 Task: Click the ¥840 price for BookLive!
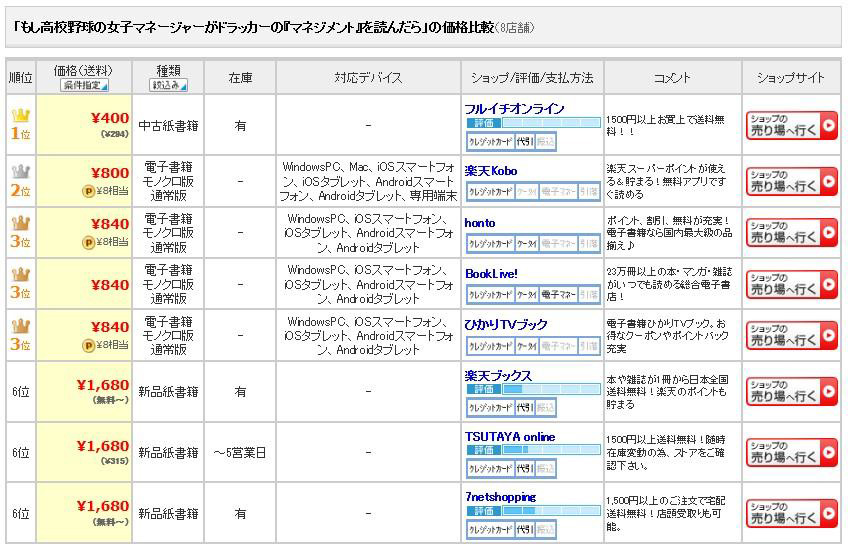[110, 285]
